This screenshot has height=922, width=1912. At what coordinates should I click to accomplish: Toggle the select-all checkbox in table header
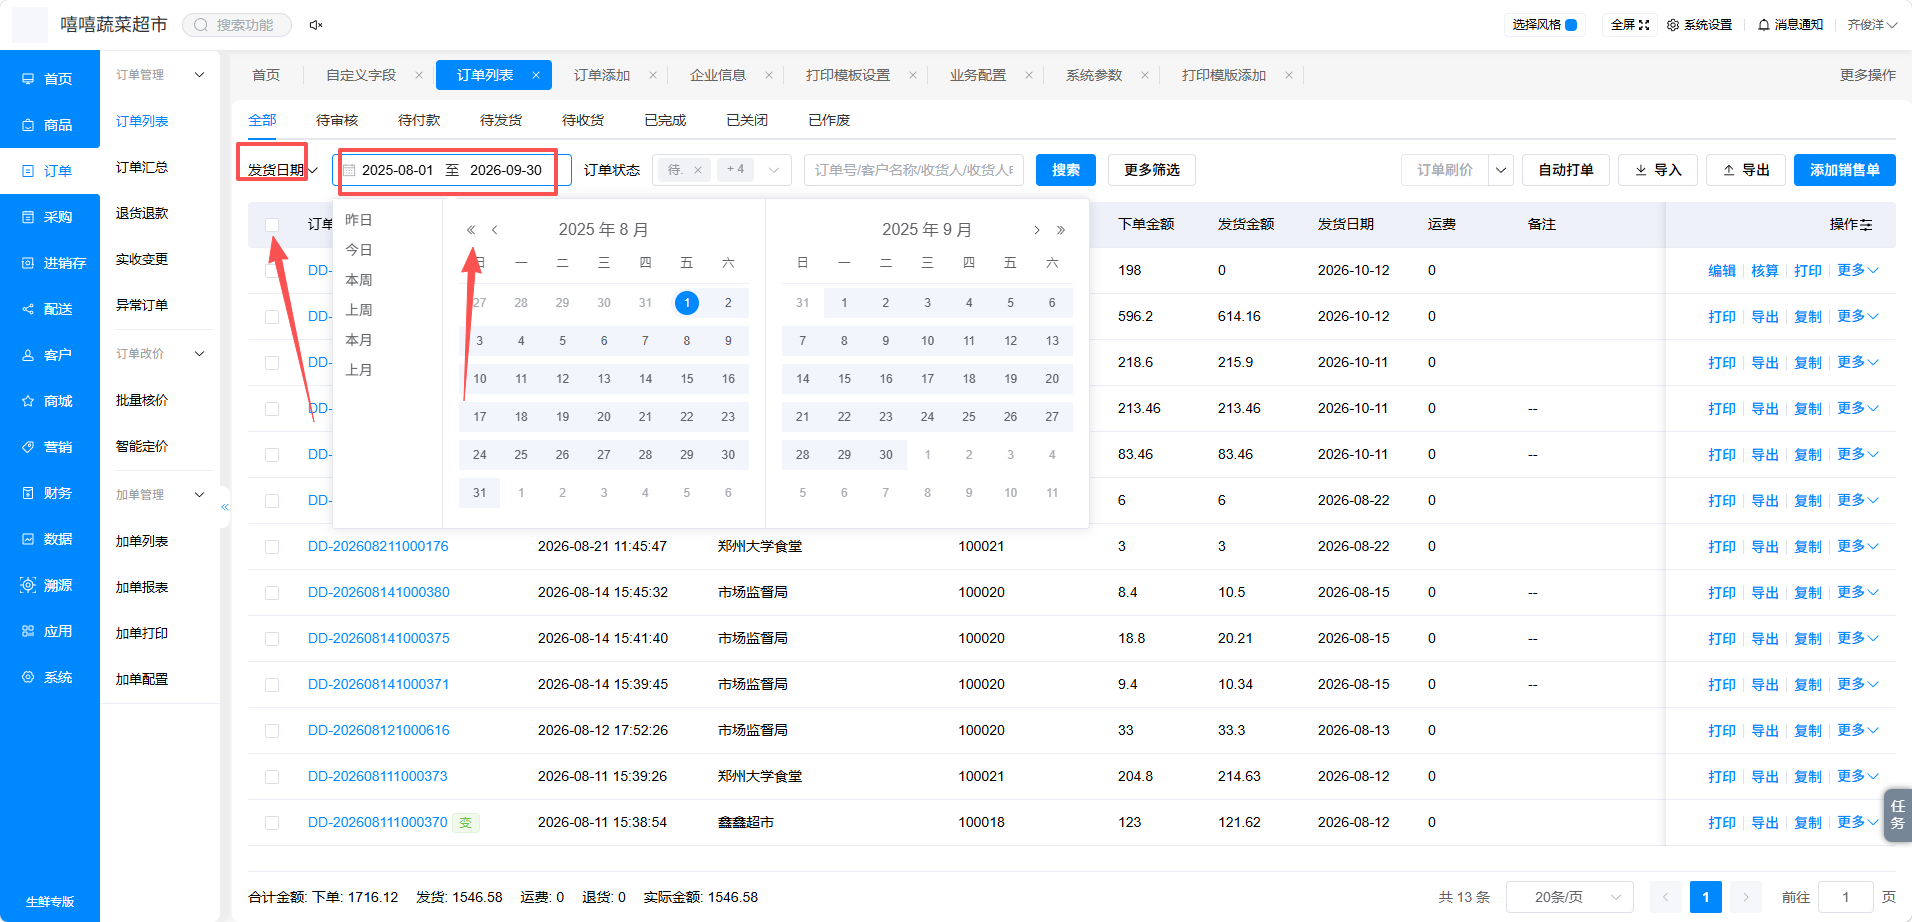pyautogui.click(x=272, y=225)
